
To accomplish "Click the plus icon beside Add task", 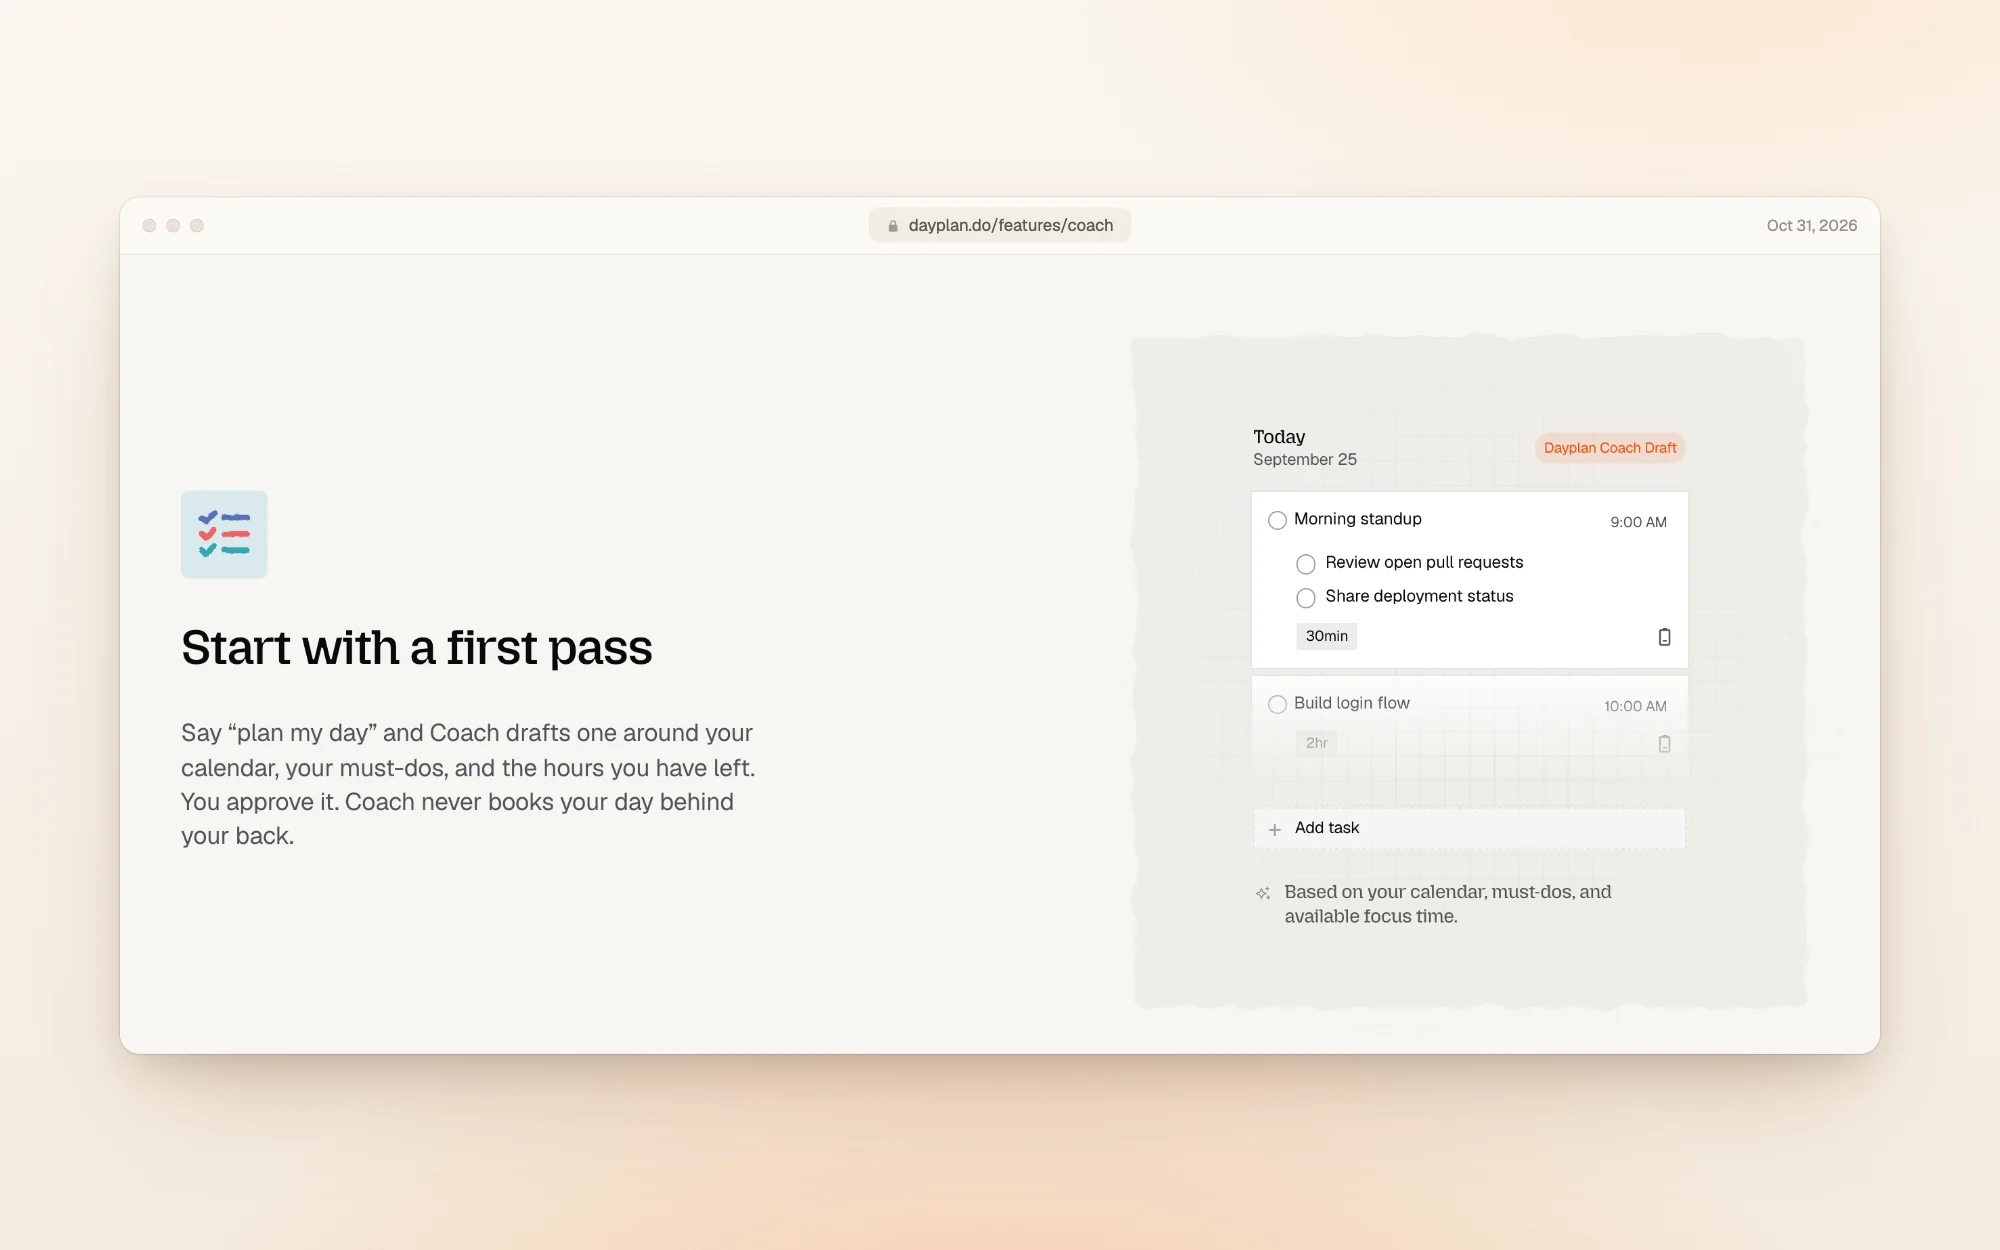I will click(x=1275, y=829).
